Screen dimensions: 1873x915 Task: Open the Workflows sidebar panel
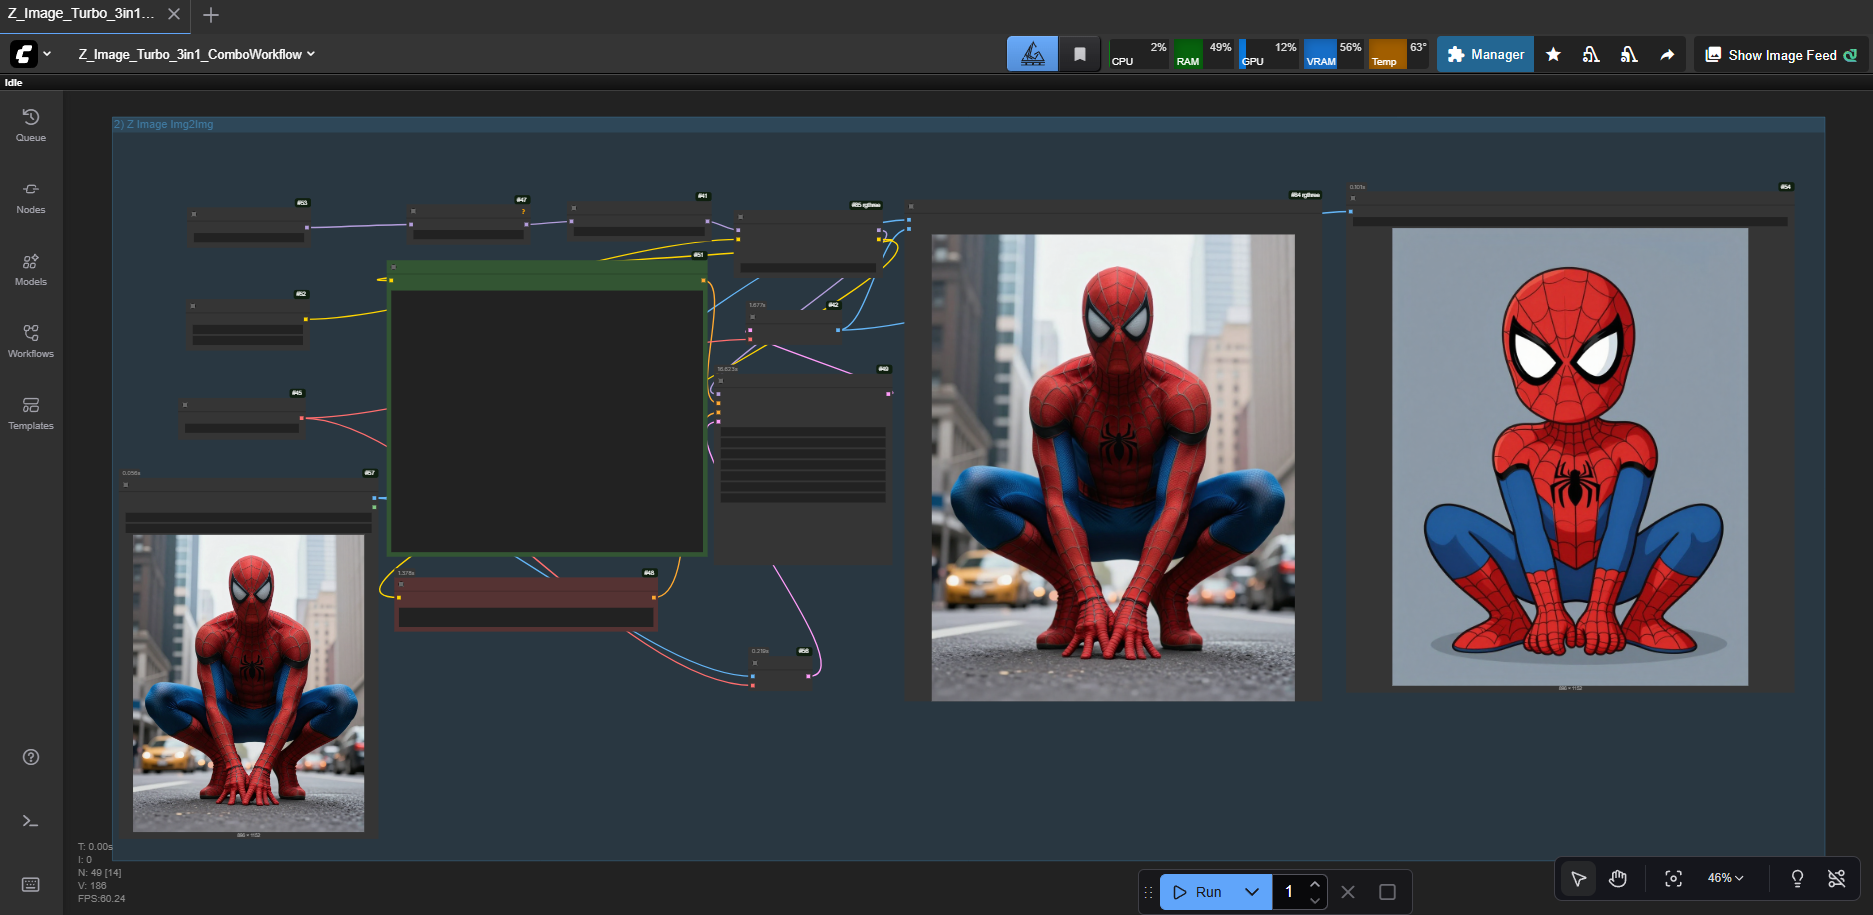pyautogui.click(x=31, y=342)
